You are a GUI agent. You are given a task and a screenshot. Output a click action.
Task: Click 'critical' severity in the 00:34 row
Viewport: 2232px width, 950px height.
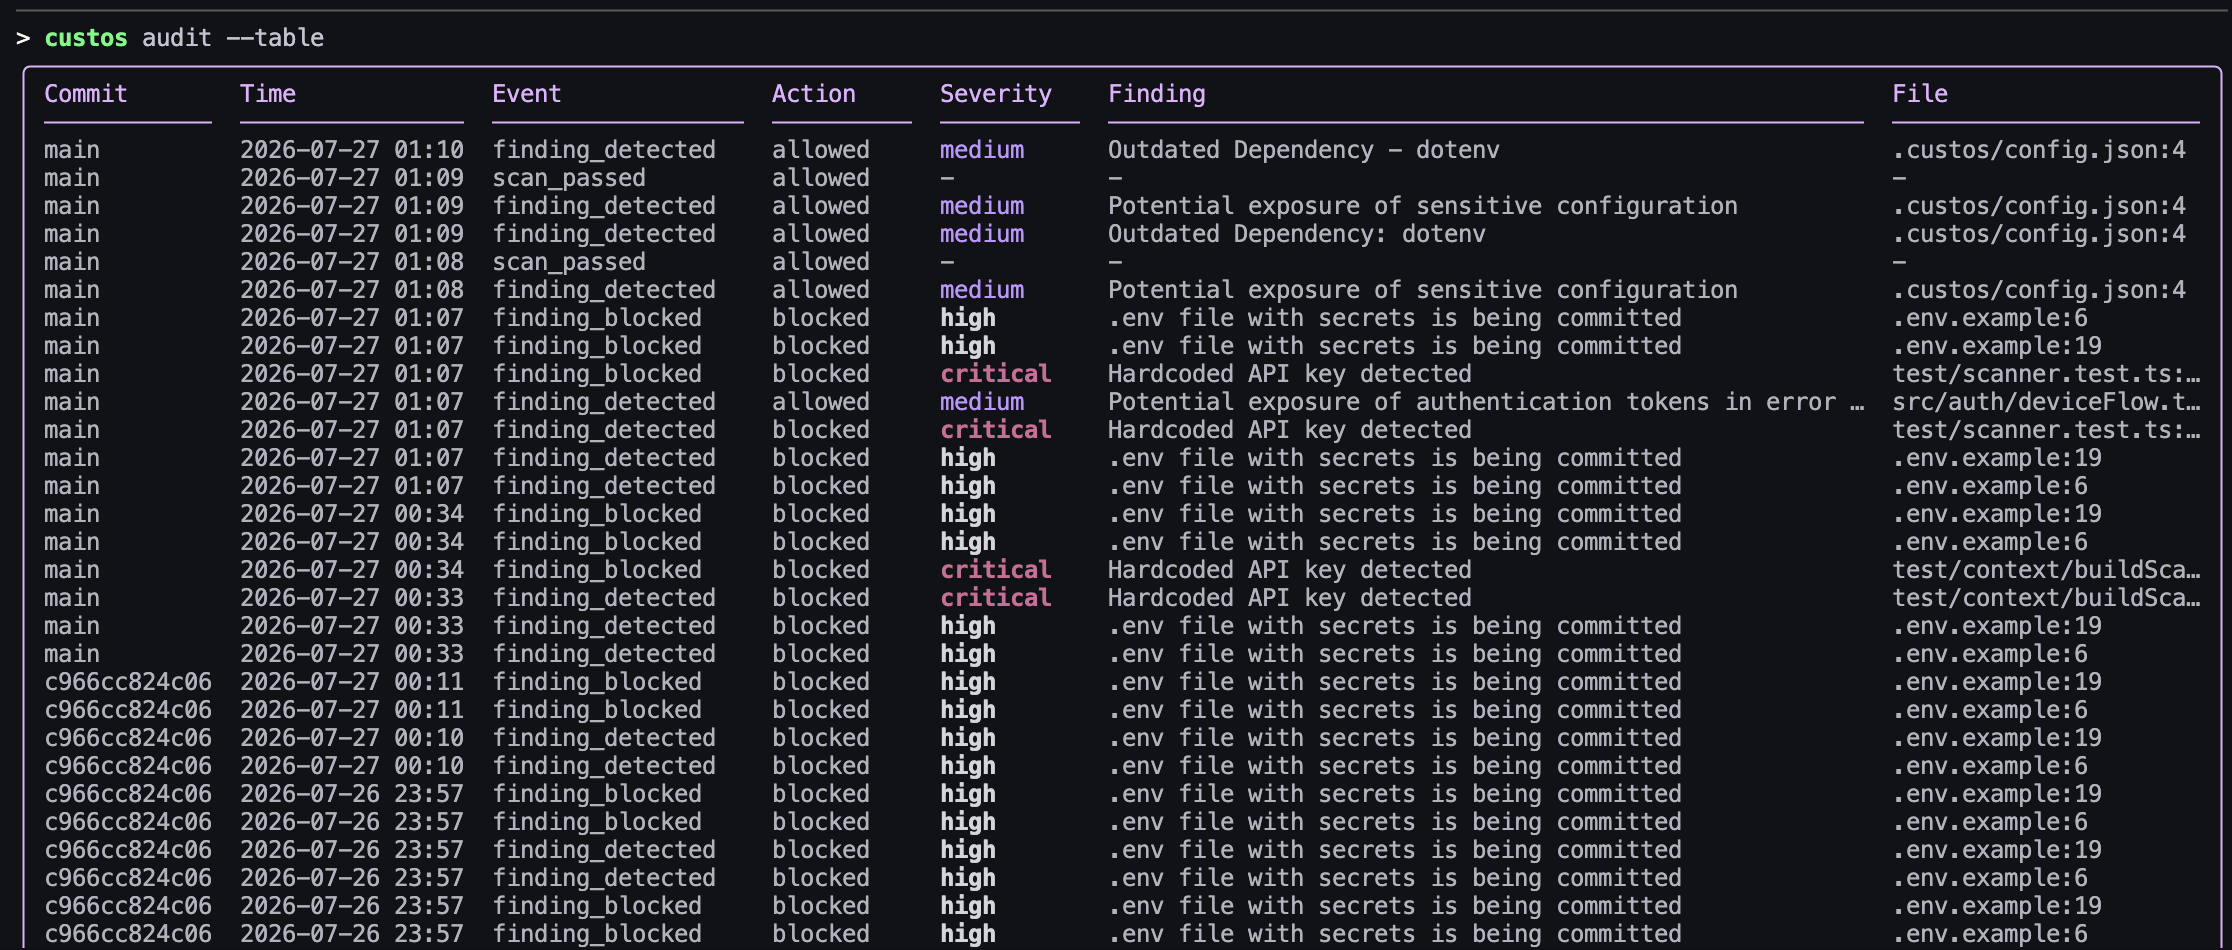click(x=996, y=570)
